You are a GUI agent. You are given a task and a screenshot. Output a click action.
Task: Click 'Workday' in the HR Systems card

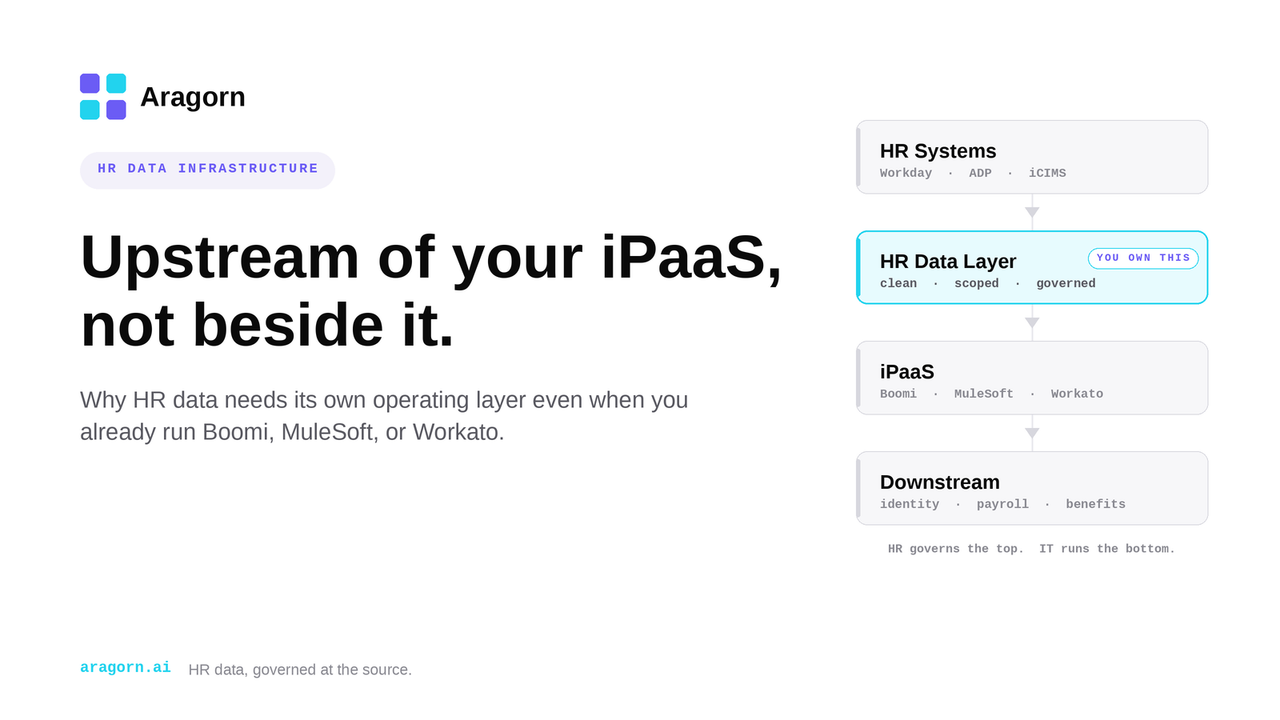pyautogui.click(x=906, y=174)
